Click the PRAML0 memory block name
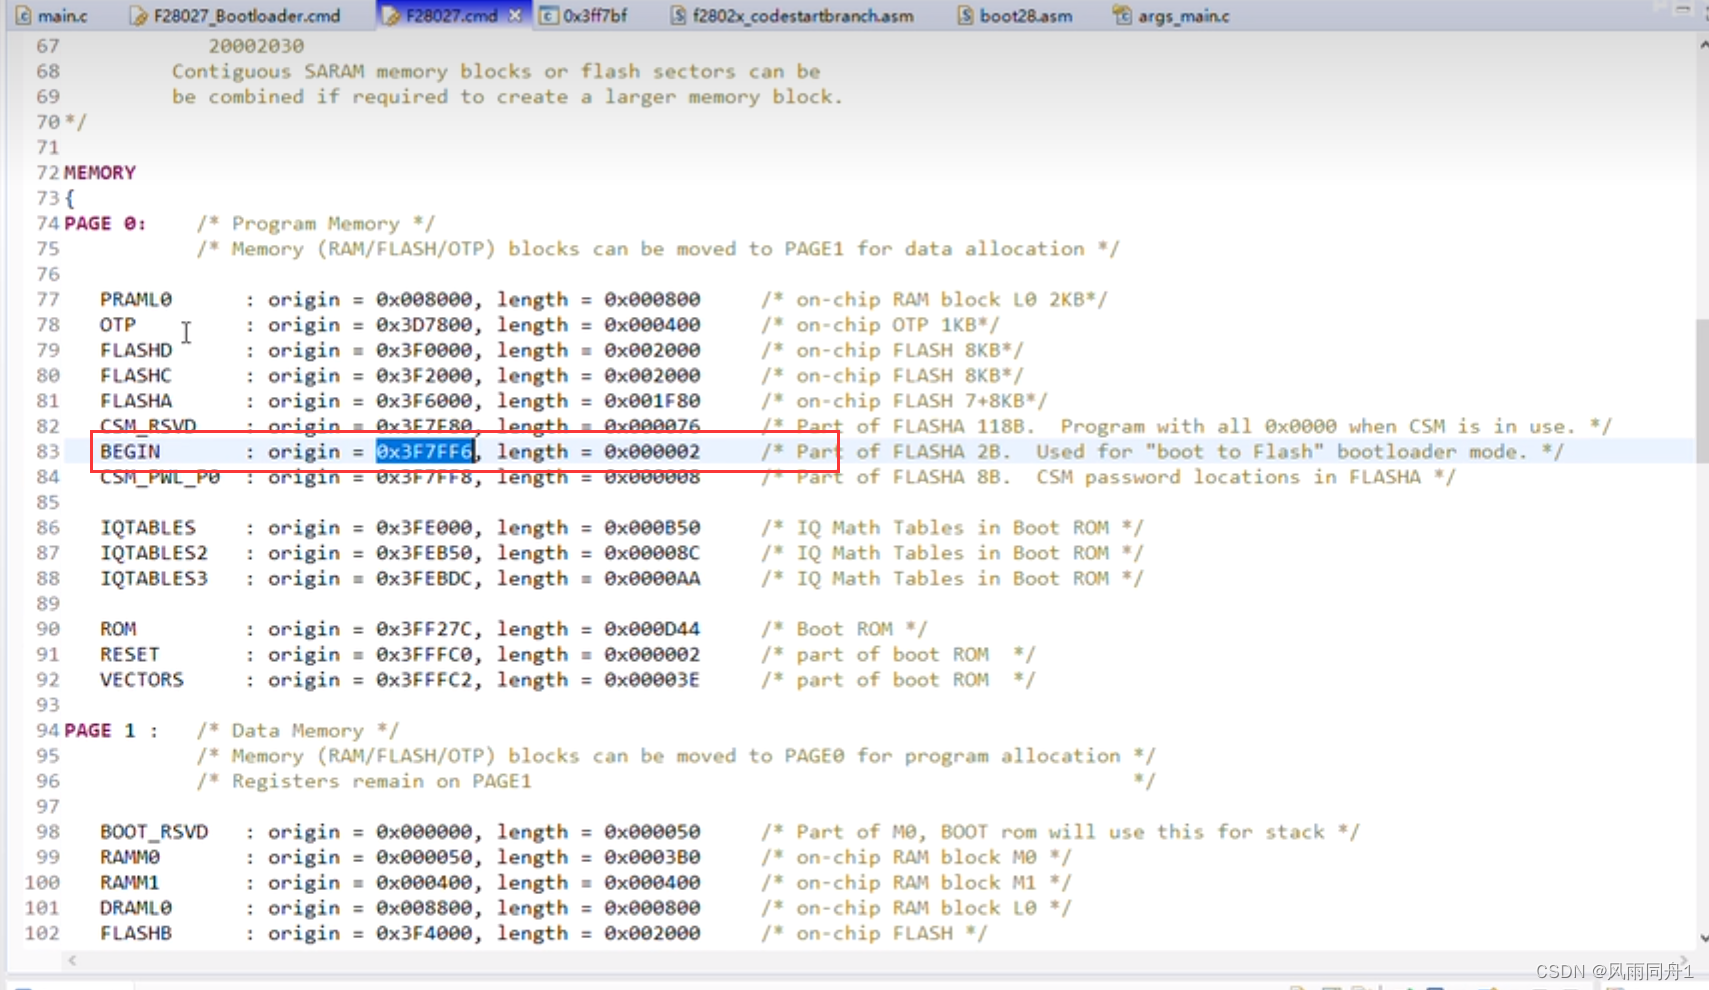This screenshot has width=1709, height=990. click(136, 299)
